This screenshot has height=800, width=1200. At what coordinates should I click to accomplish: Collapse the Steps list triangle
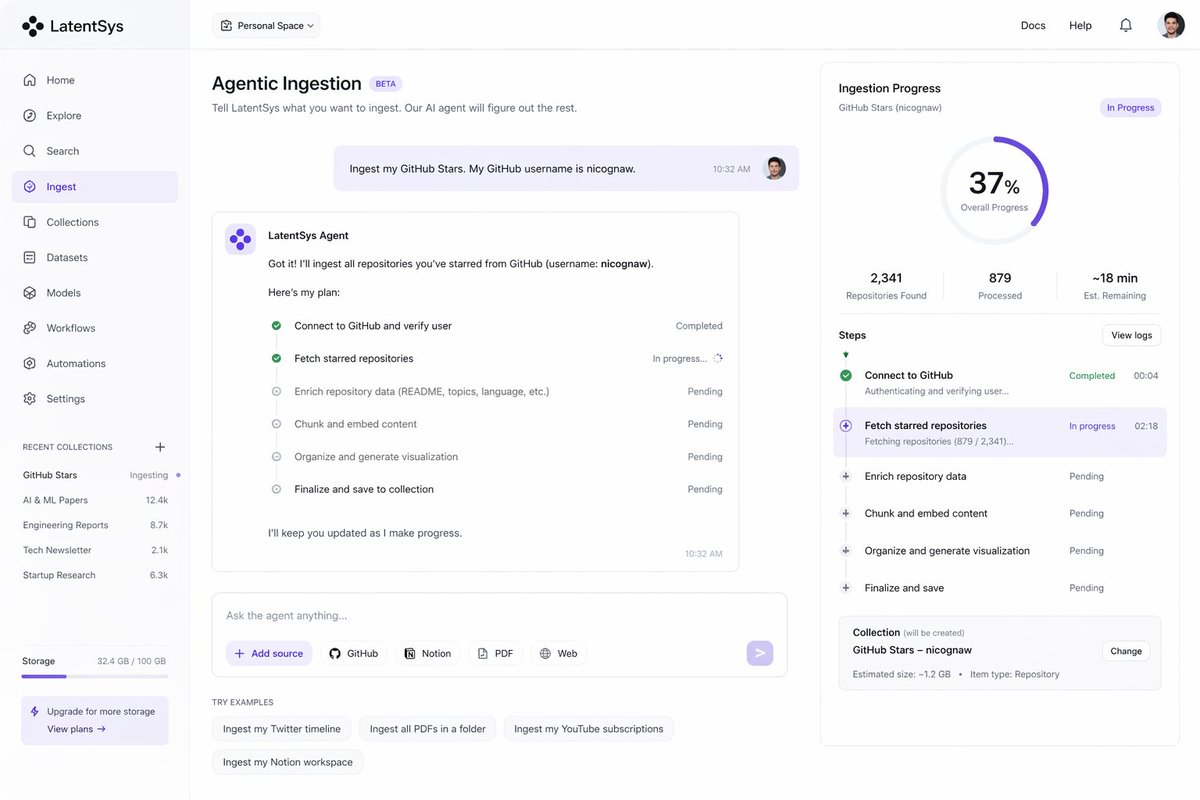coord(846,355)
